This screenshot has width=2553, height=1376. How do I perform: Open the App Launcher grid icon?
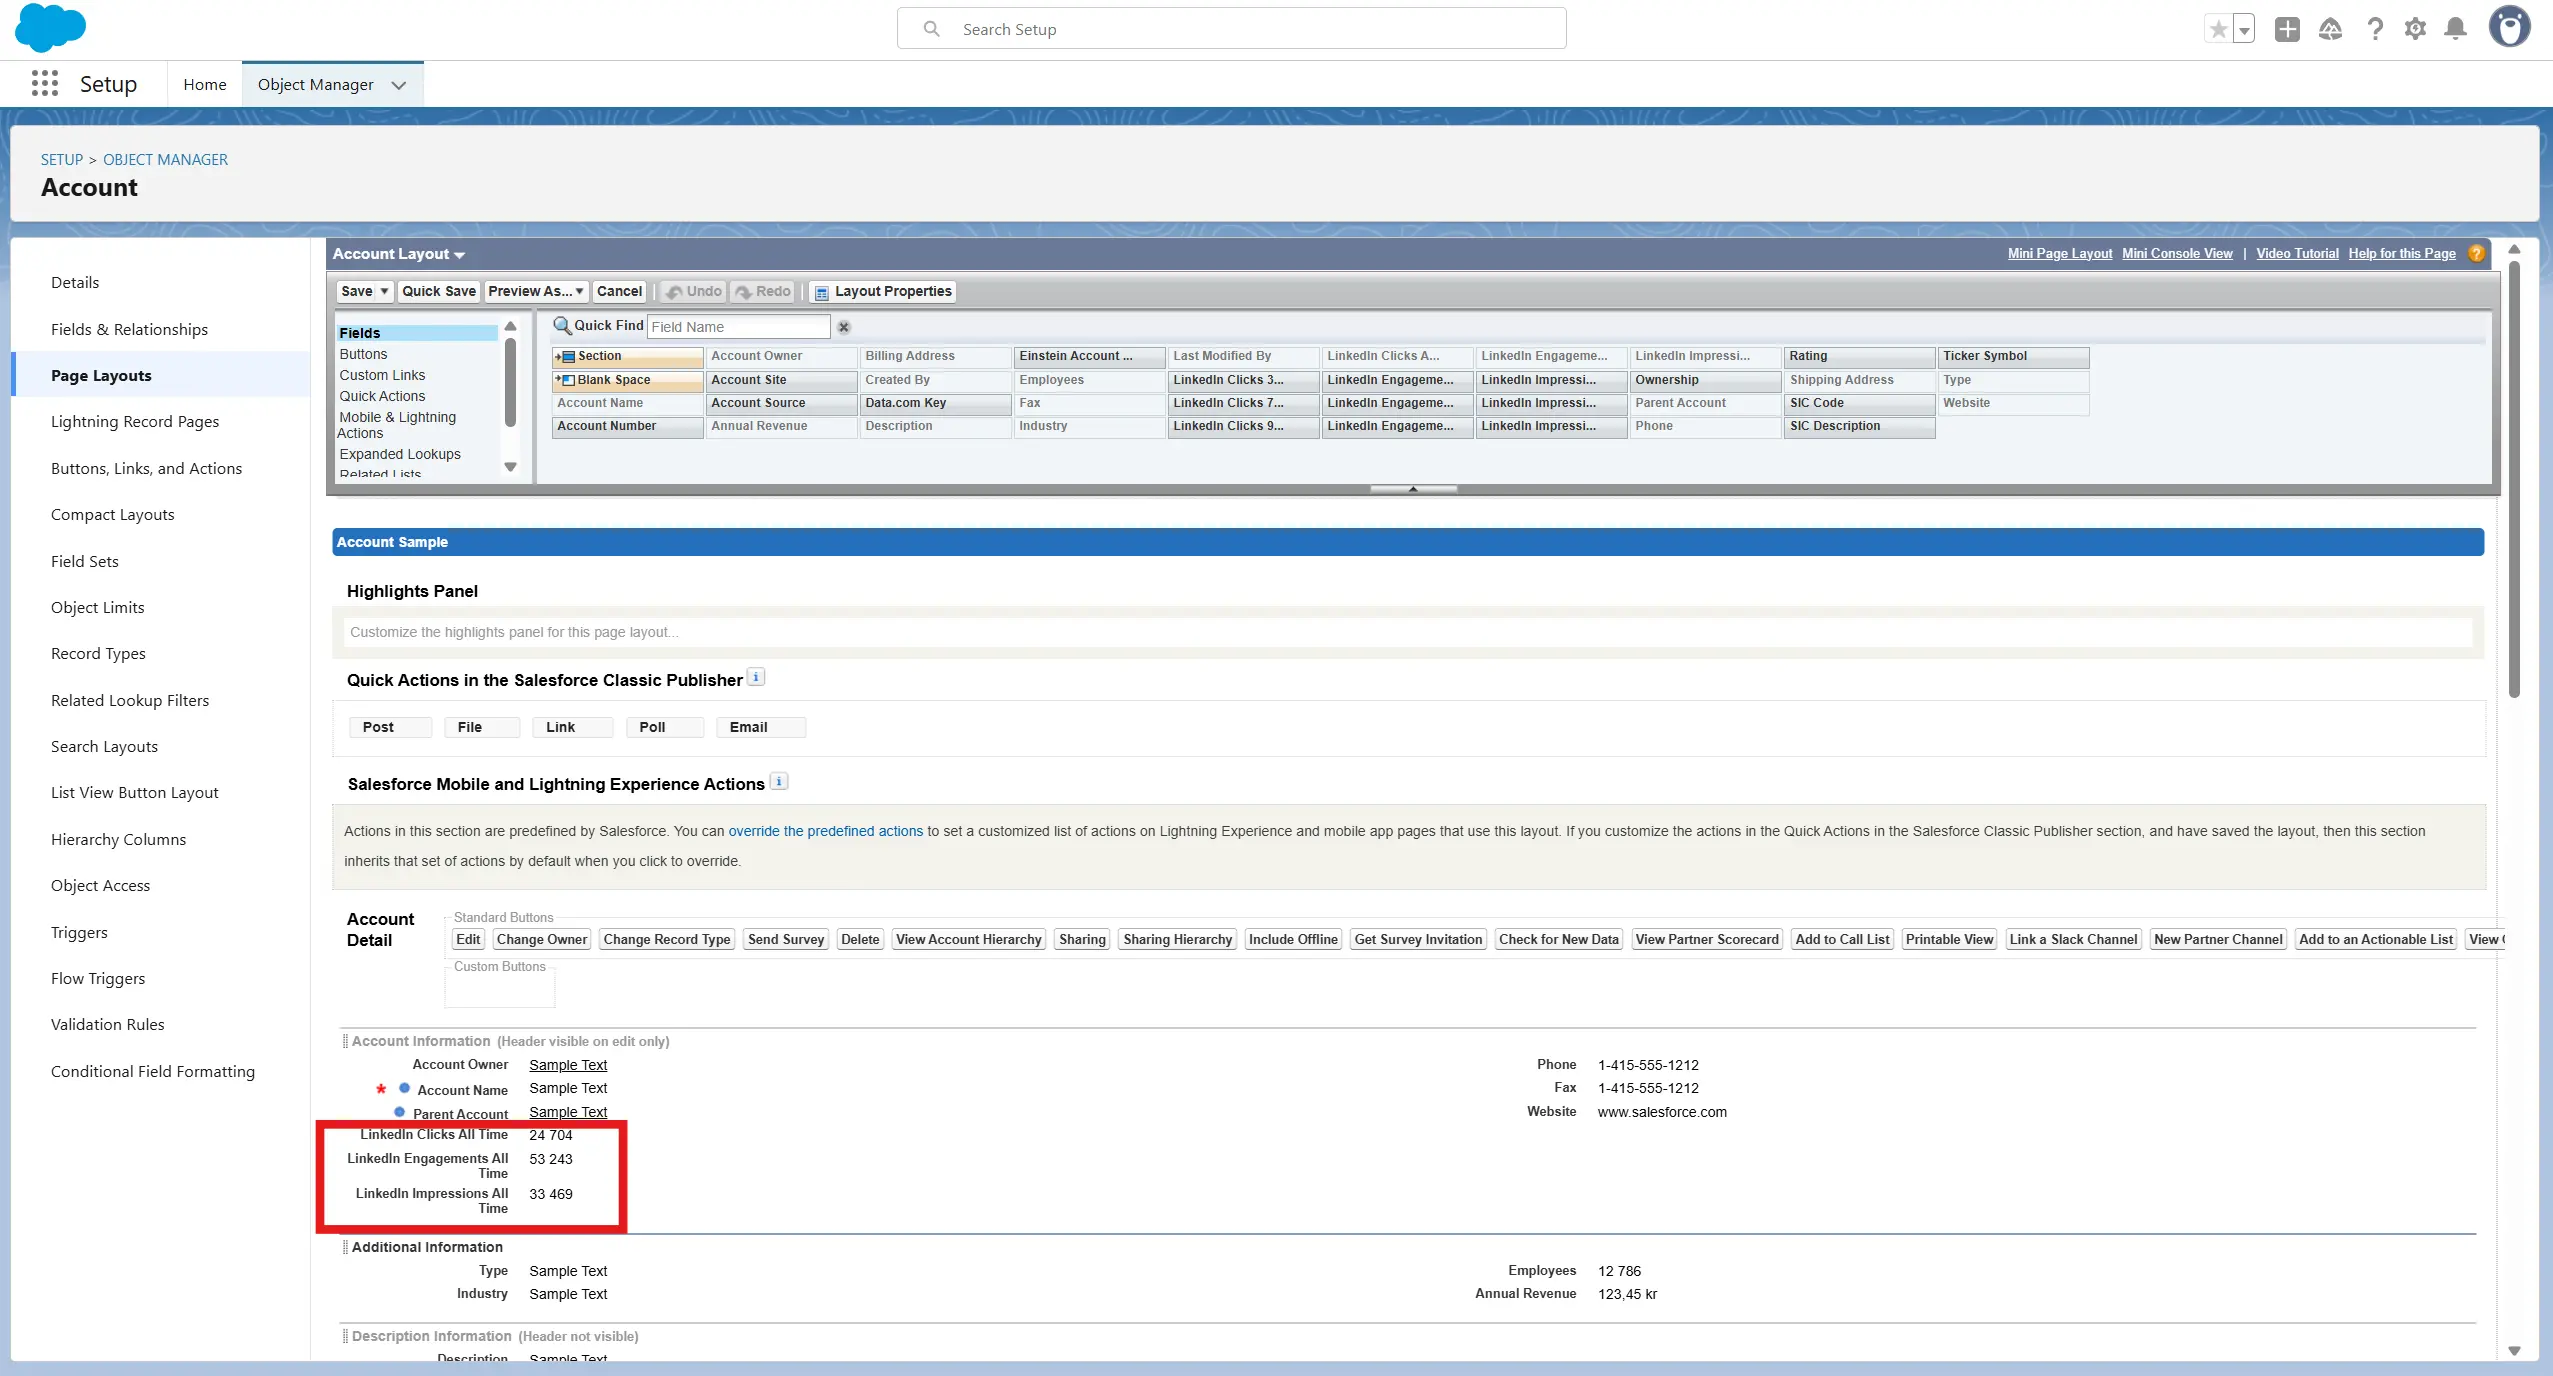[x=44, y=84]
